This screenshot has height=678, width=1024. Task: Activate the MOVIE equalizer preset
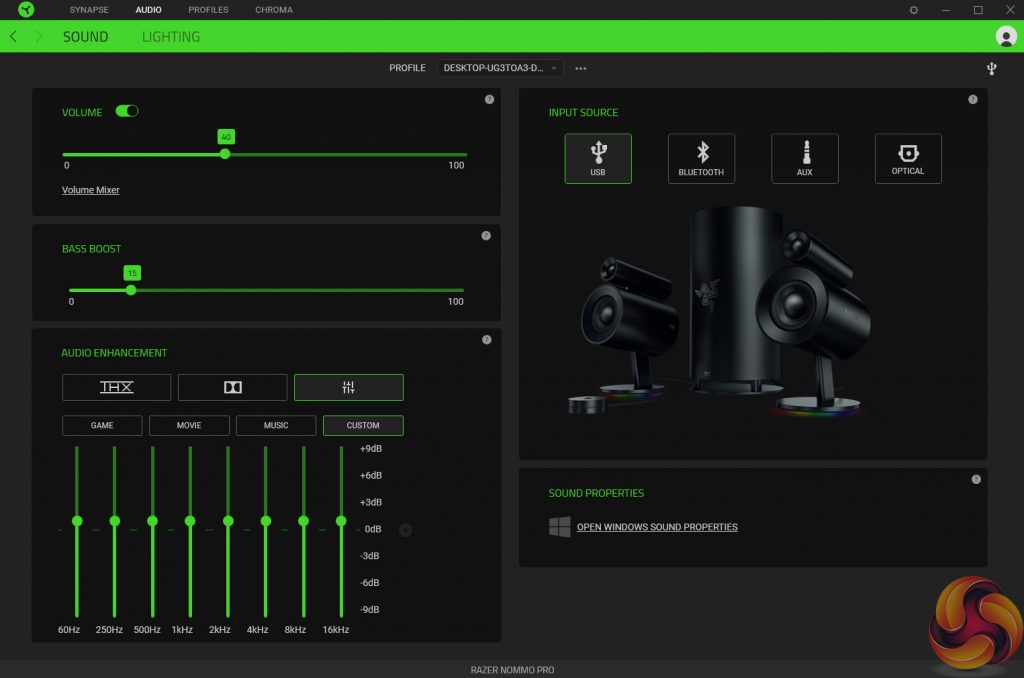188,425
